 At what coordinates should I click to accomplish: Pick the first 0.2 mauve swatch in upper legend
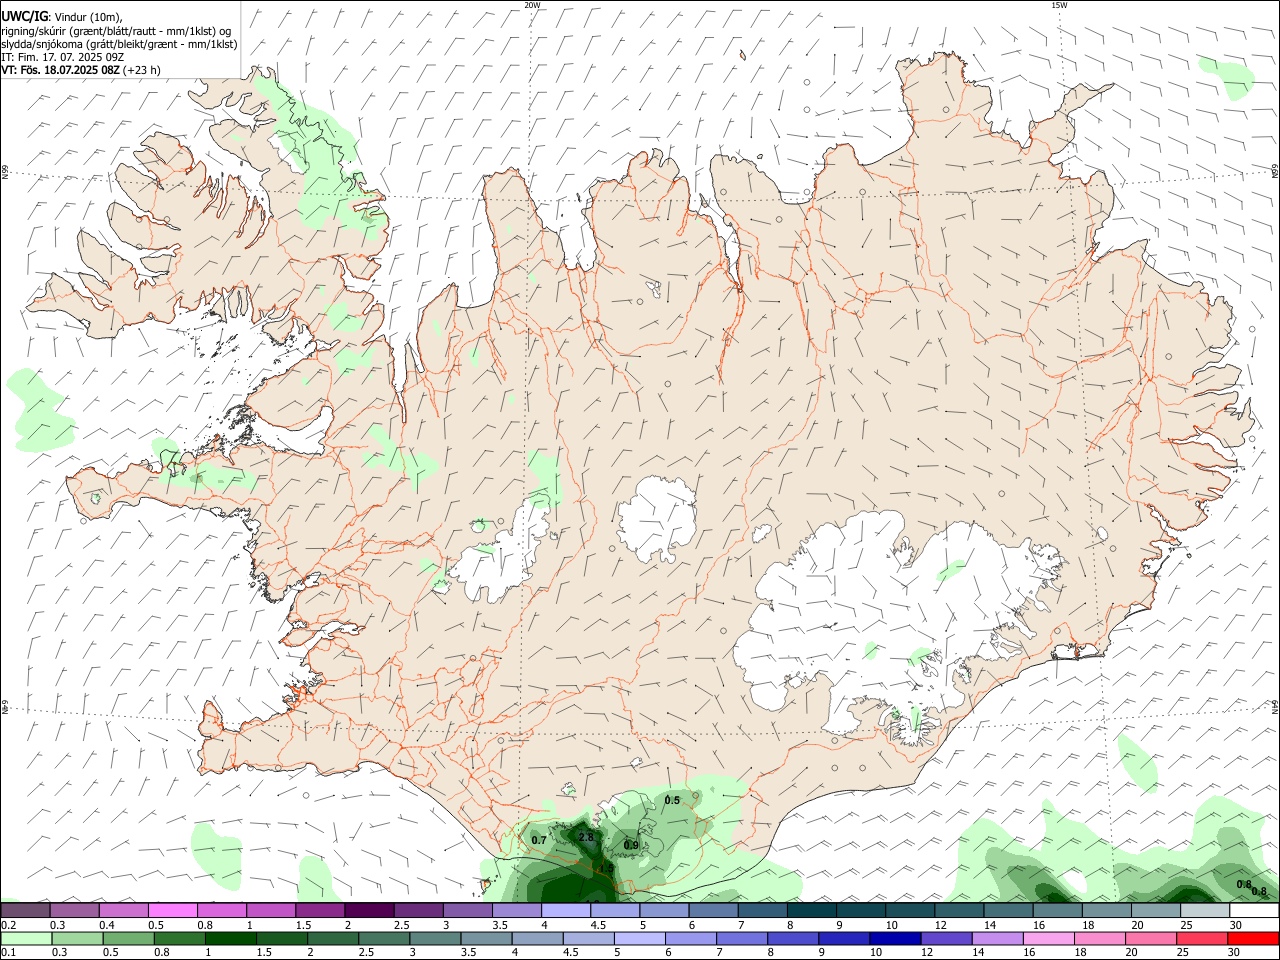point(26,910)
